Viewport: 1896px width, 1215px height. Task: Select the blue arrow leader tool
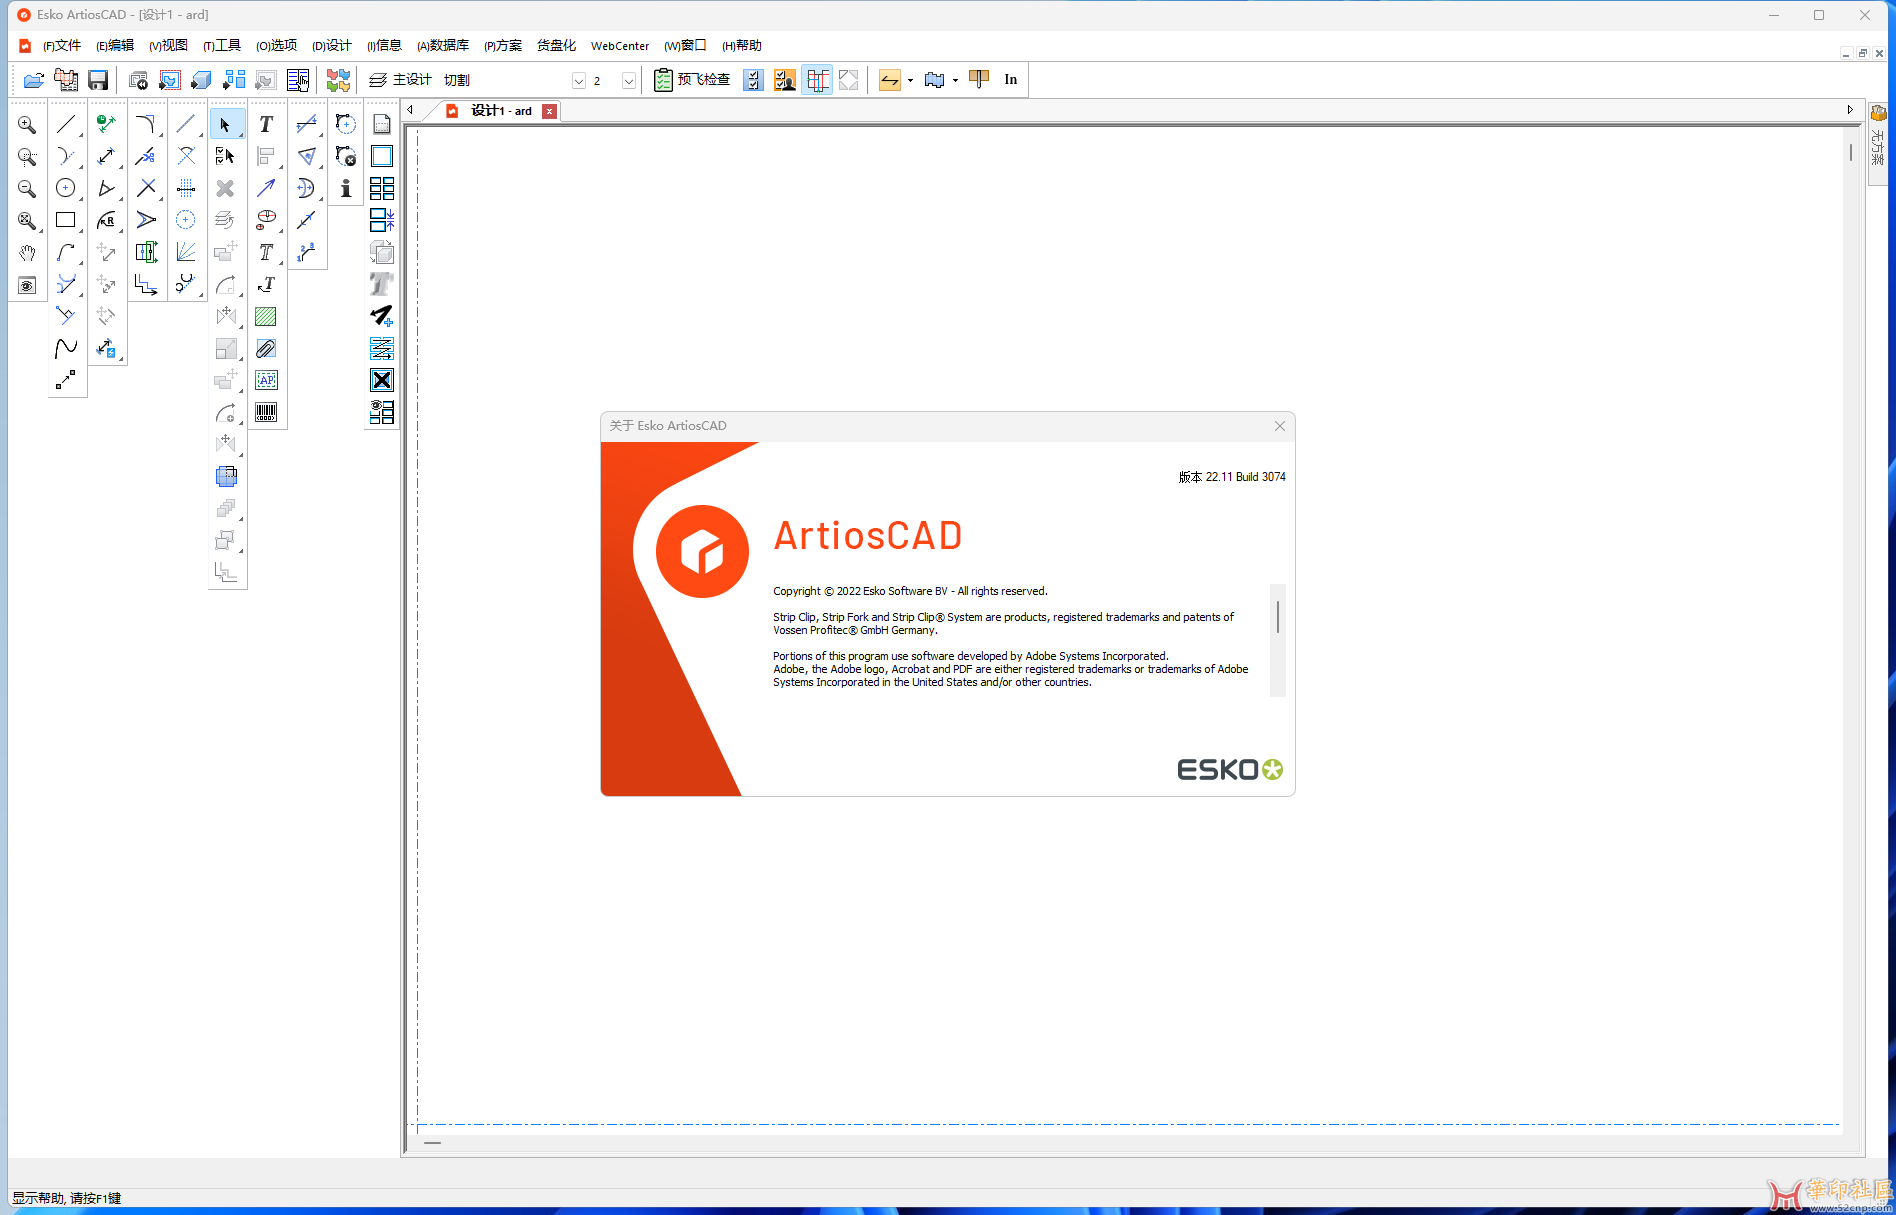point(266,188)
